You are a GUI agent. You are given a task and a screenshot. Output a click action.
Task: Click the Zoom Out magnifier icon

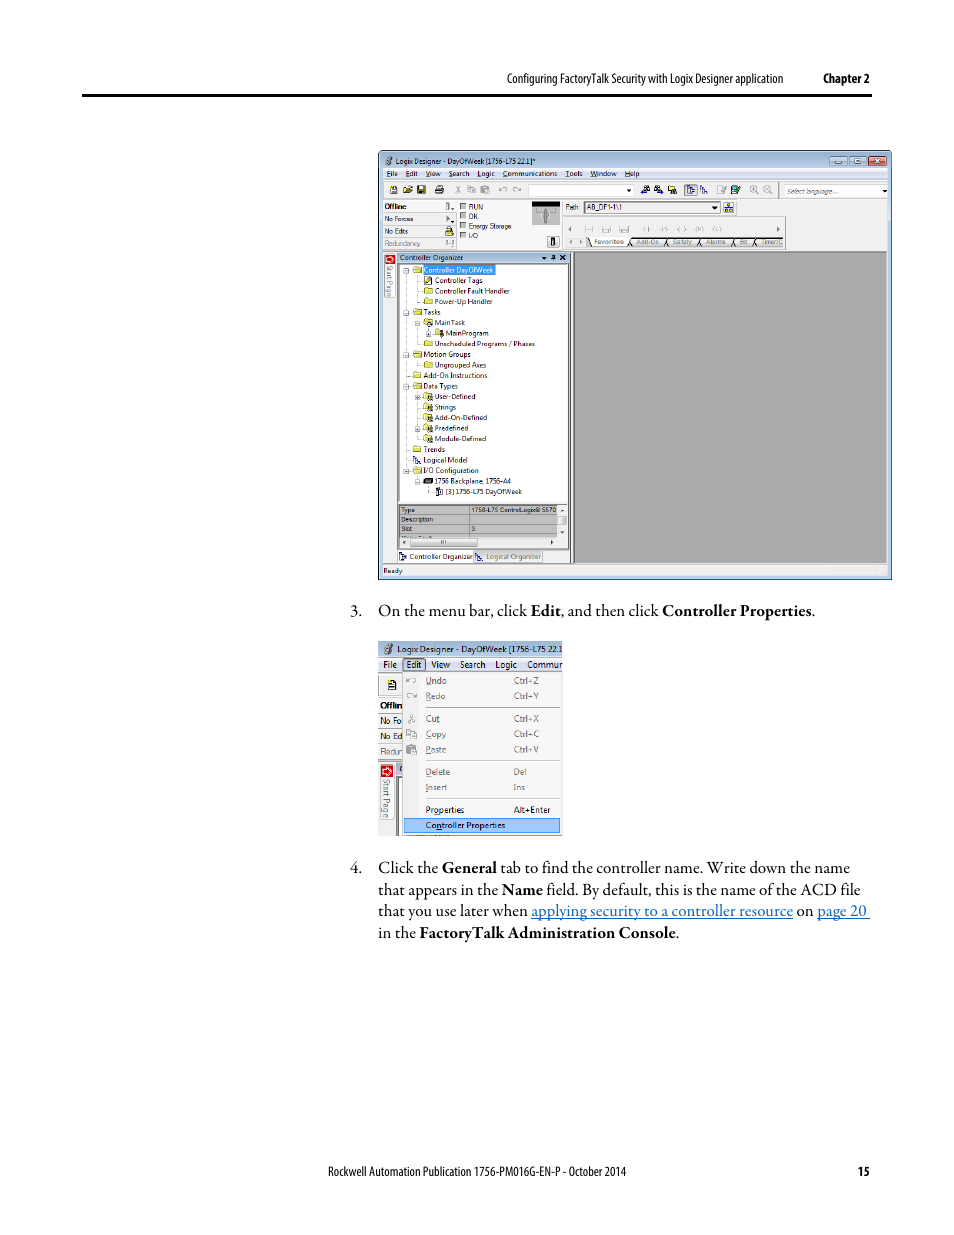(768, 189)
